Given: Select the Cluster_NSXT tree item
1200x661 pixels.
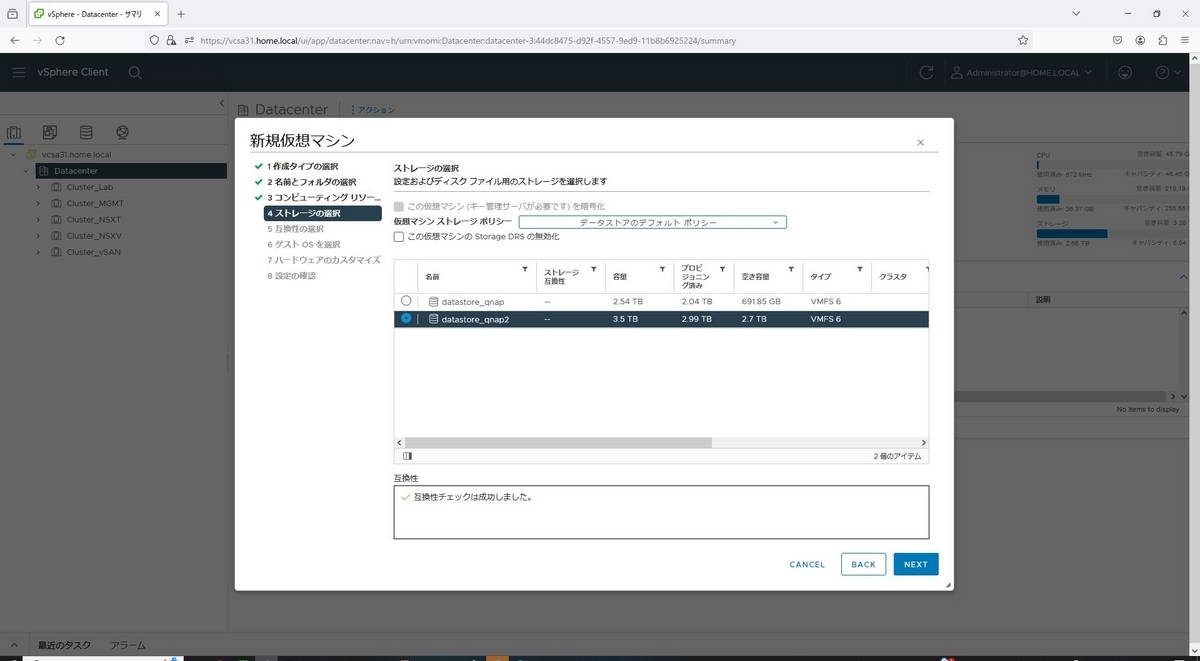Looking at the screenshot, I should pyautogui.click(x=93, y=220).
